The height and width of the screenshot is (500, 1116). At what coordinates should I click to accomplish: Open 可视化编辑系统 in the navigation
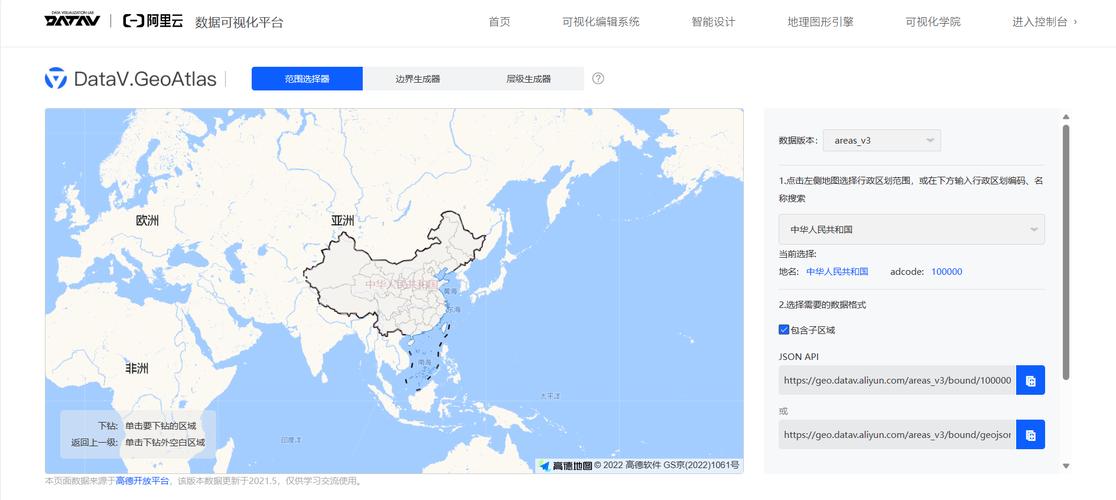click(x=601, y=22)
